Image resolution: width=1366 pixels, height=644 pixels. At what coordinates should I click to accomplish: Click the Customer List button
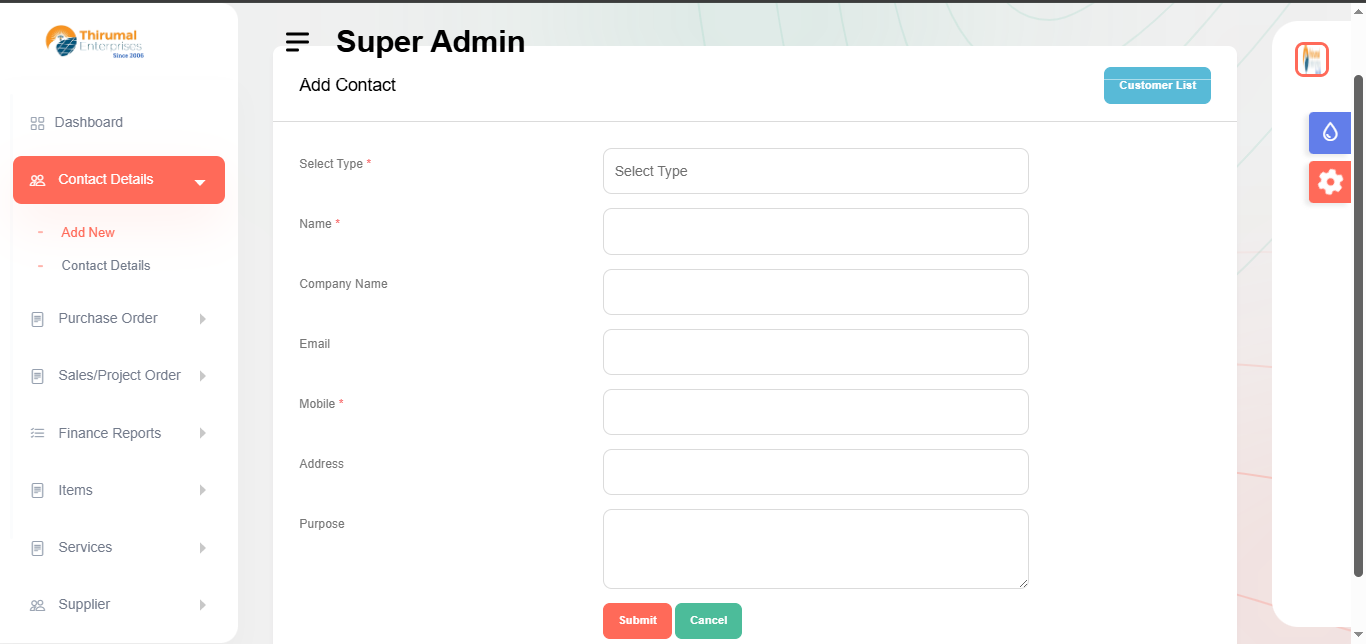(x=1157, y=86)
